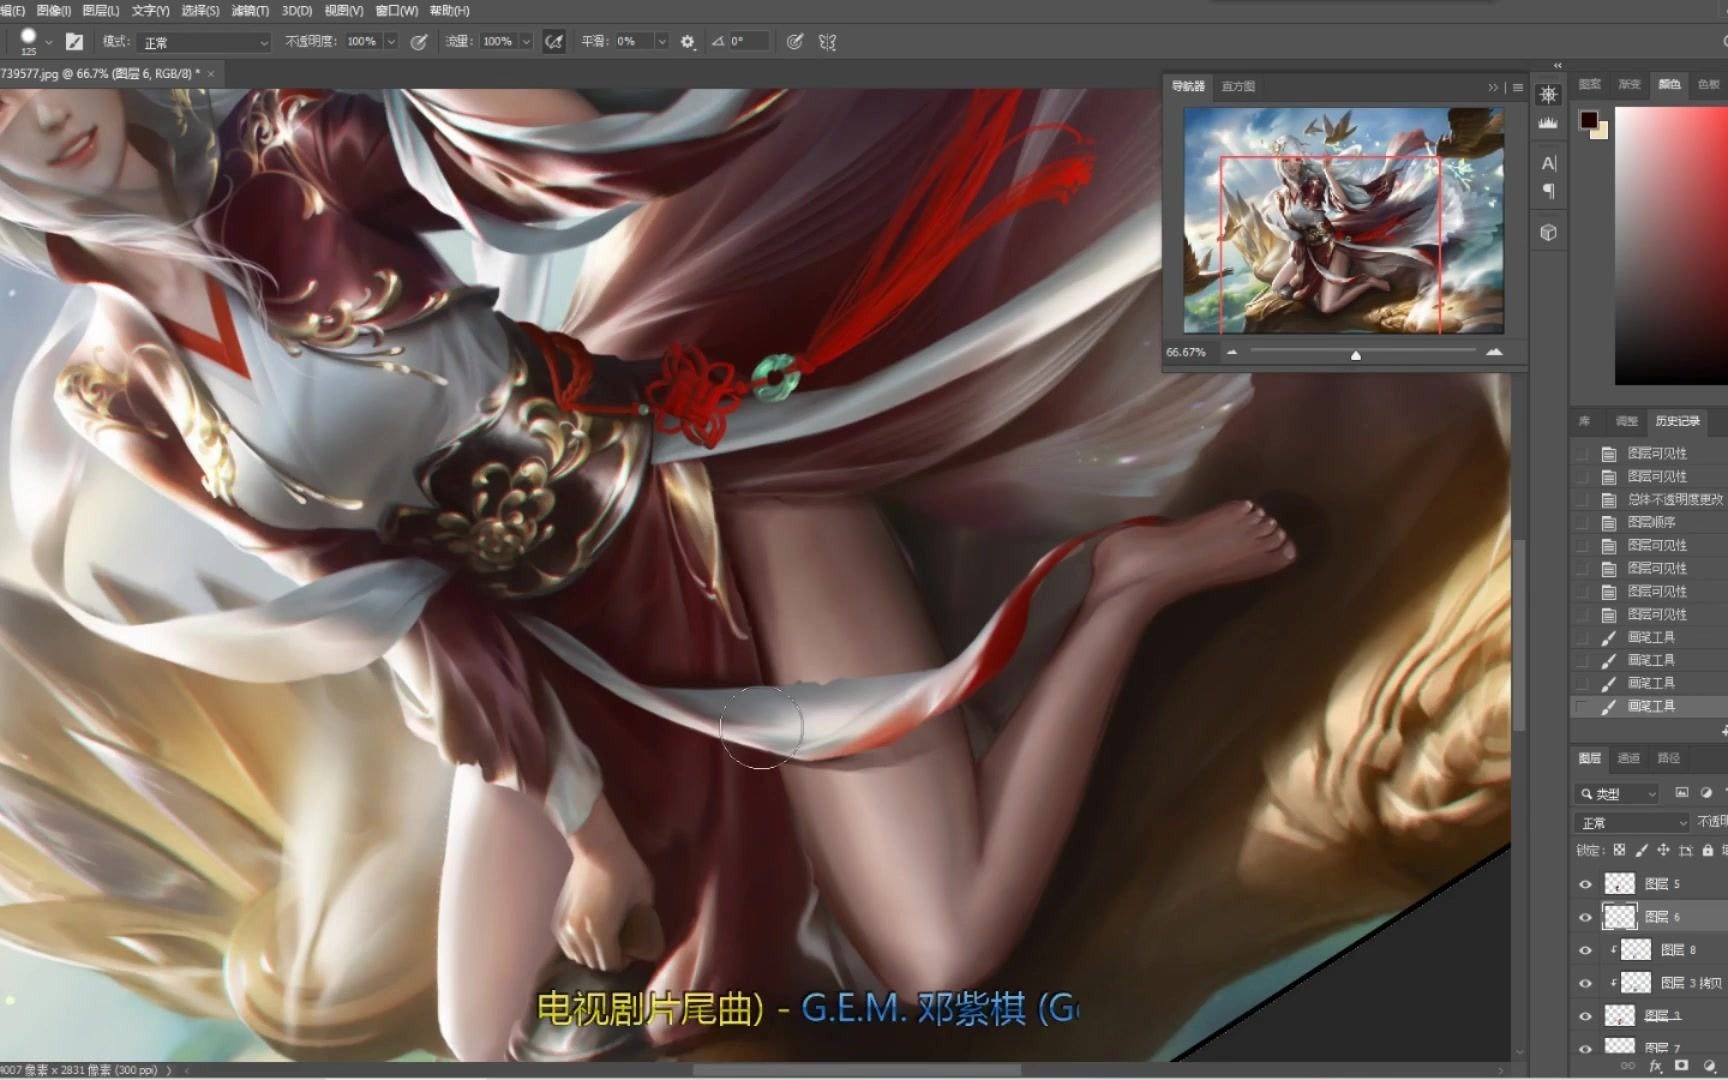Click the brush angle input field

[749, 42]
